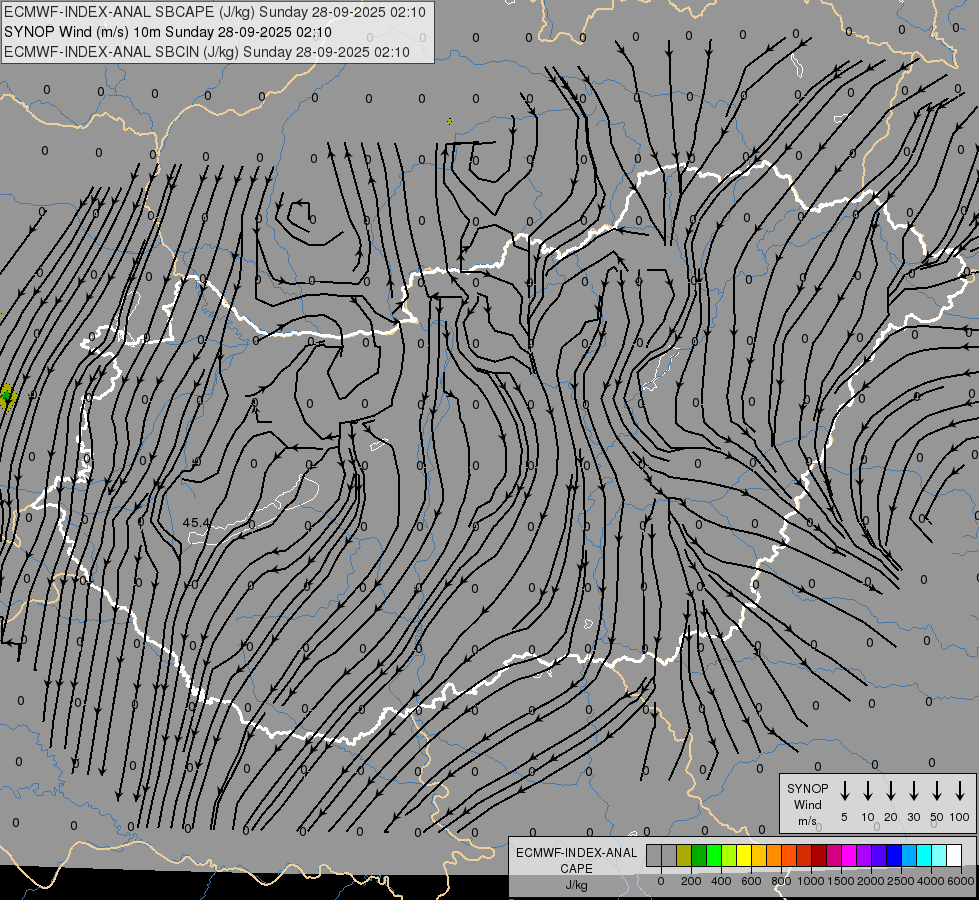Image resolution: width=979 pixels, height=900 pixels.
Task: Click the 6000 tick label in CAPE legend
Action: pyautogui.click(x=961, y=881)
